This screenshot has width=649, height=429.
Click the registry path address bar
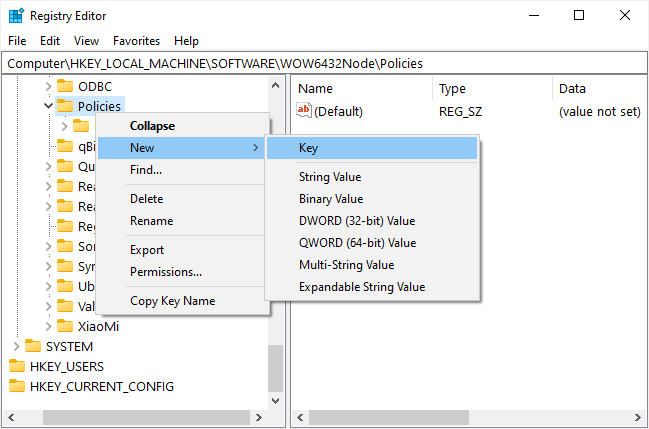click(324, 63)
